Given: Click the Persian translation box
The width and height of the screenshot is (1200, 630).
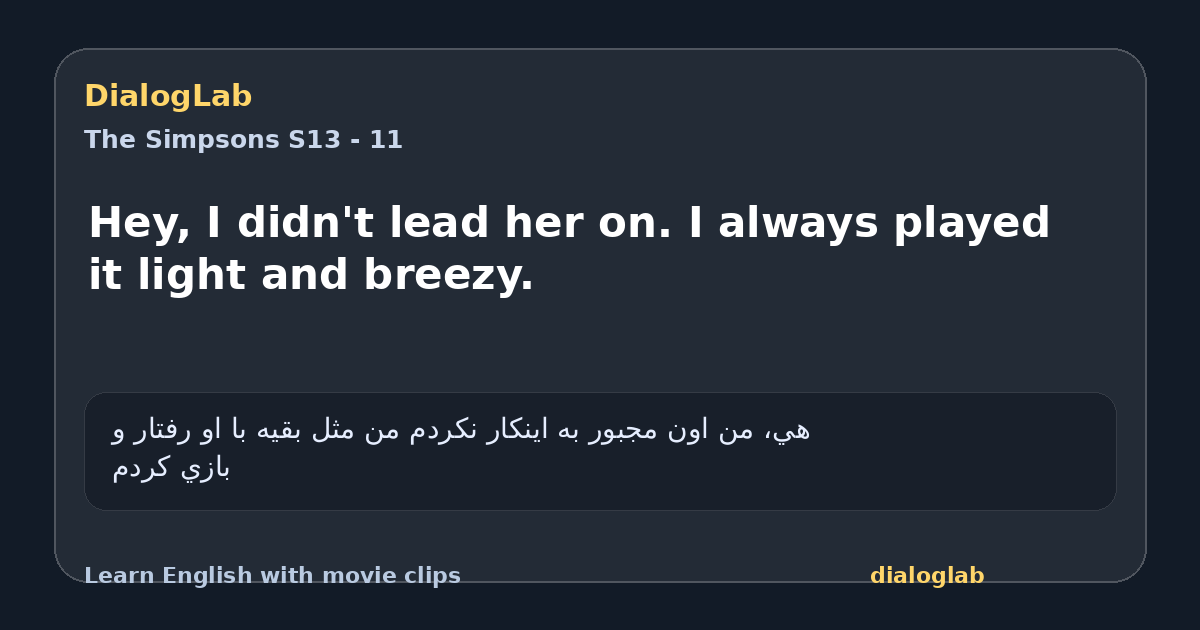Looking at the screenshot, I should (x=600, y=451).
